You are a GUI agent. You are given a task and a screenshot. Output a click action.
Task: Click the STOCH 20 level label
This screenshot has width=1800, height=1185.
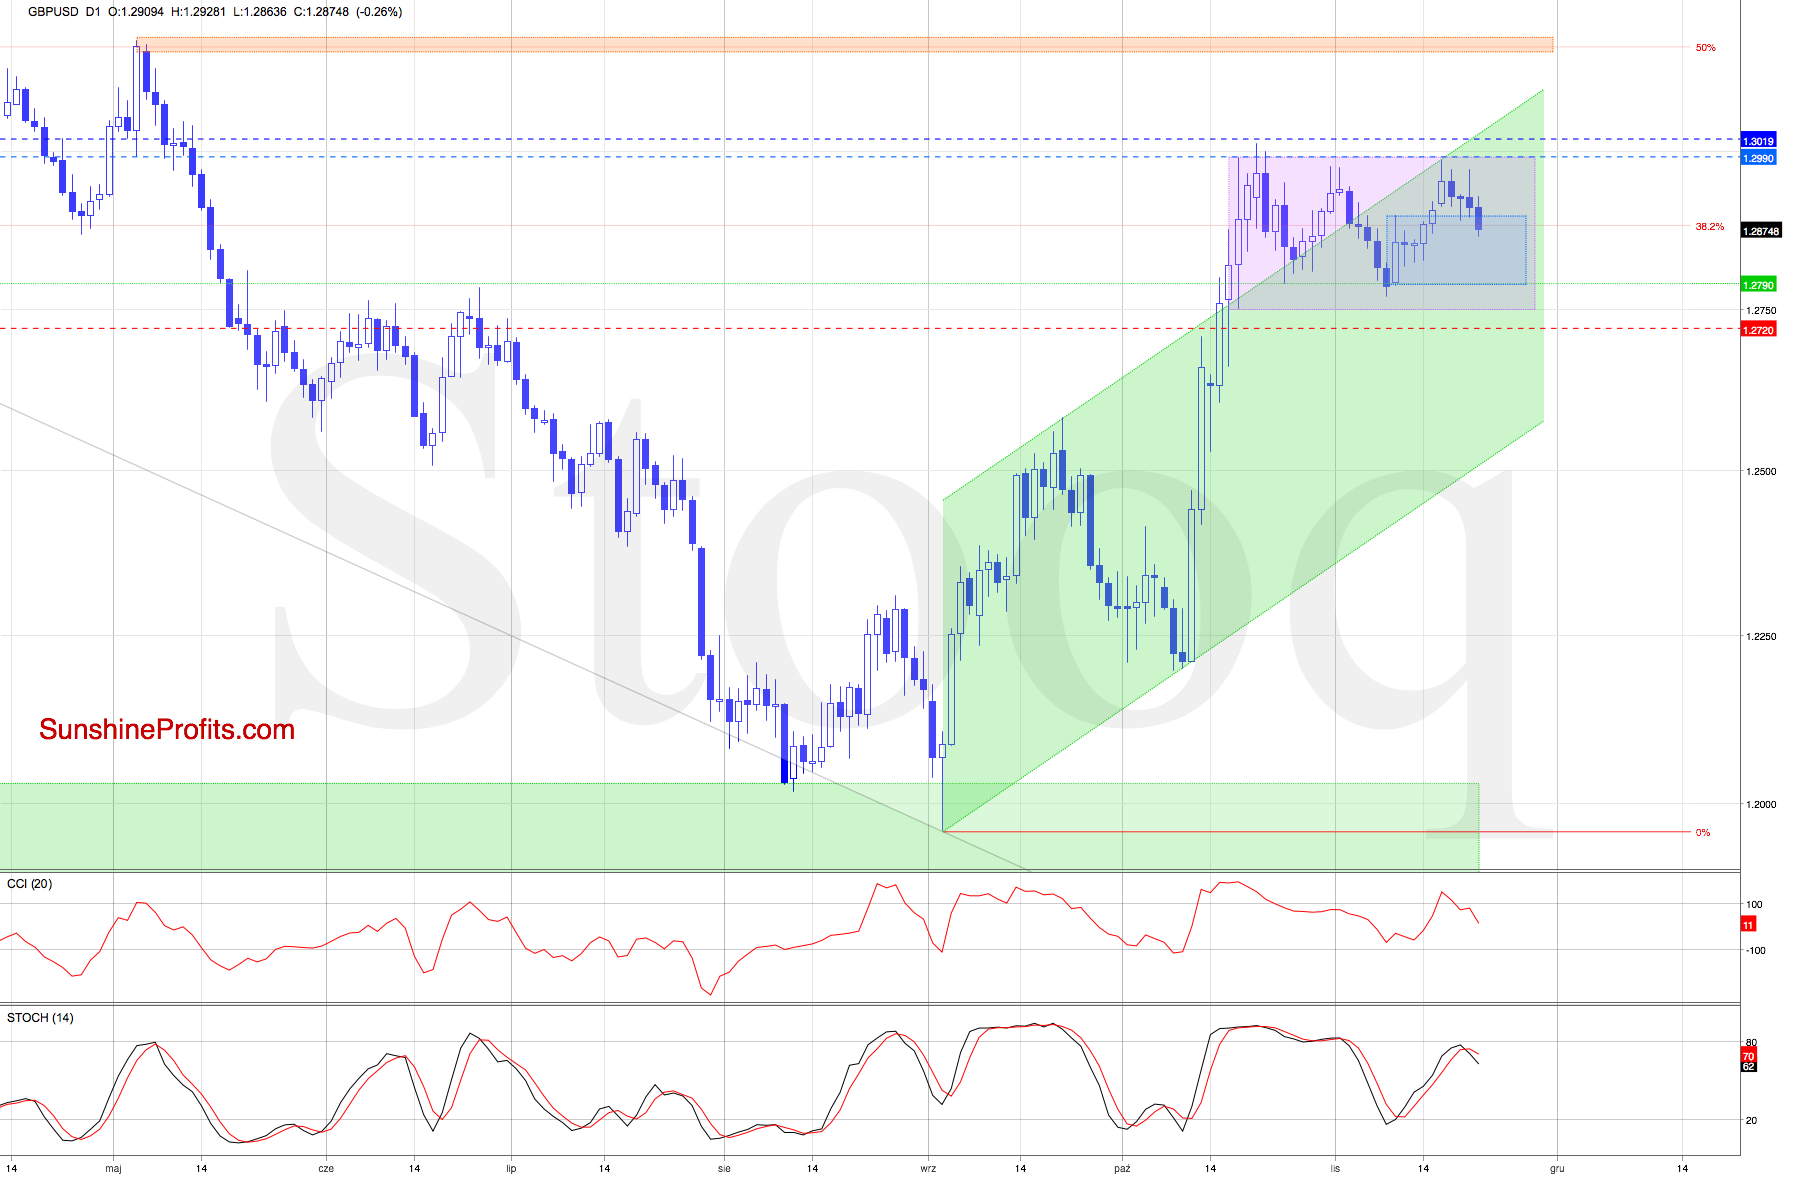pos(1751,1121)
